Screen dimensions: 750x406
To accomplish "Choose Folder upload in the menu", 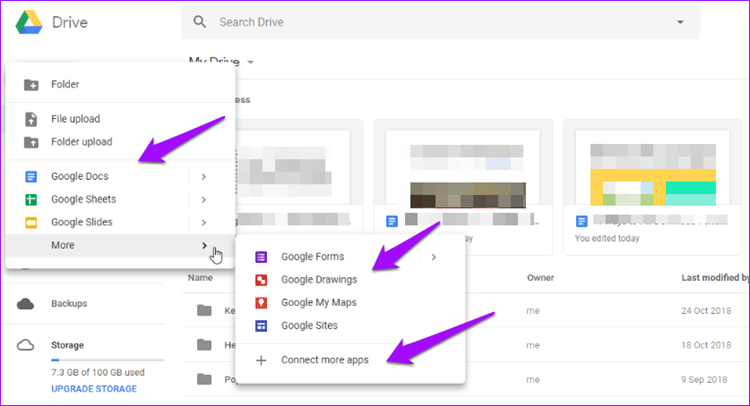I will pyautogui.click(x=121, y=142).
